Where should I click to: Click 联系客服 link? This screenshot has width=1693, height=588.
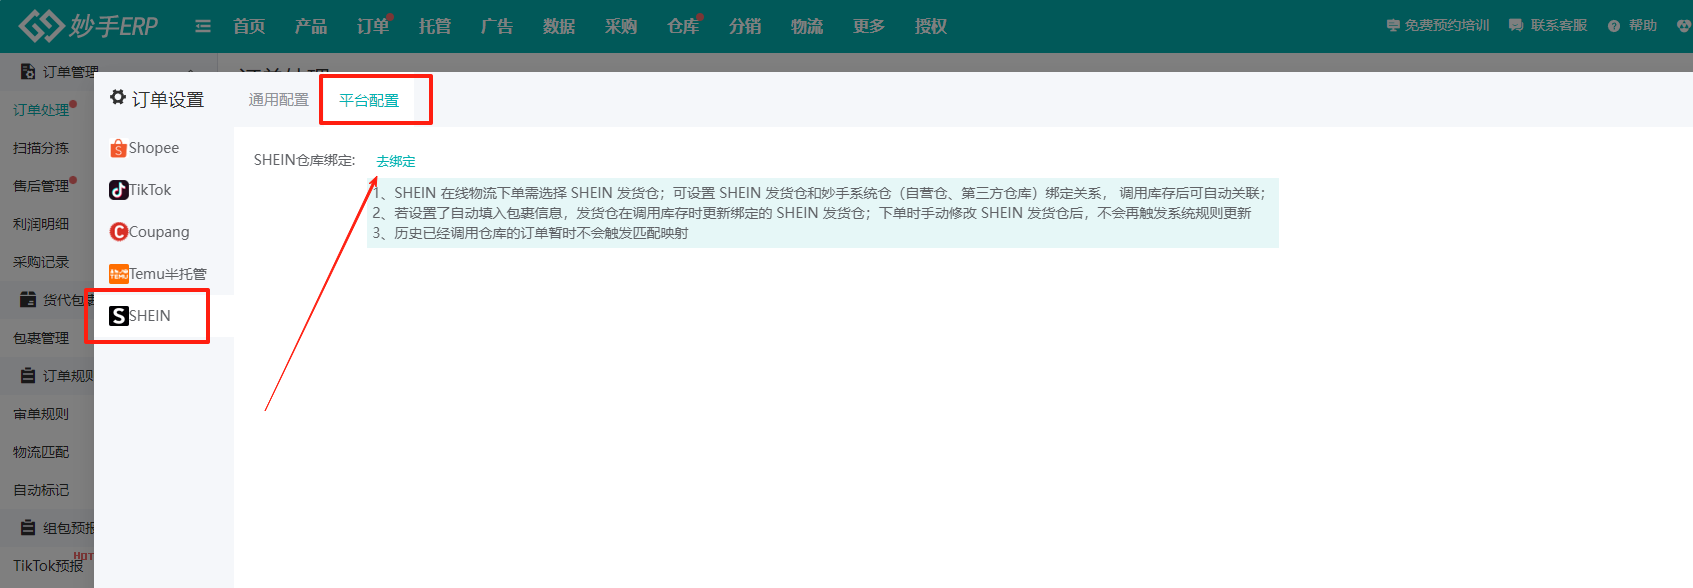click(1559, 25)
